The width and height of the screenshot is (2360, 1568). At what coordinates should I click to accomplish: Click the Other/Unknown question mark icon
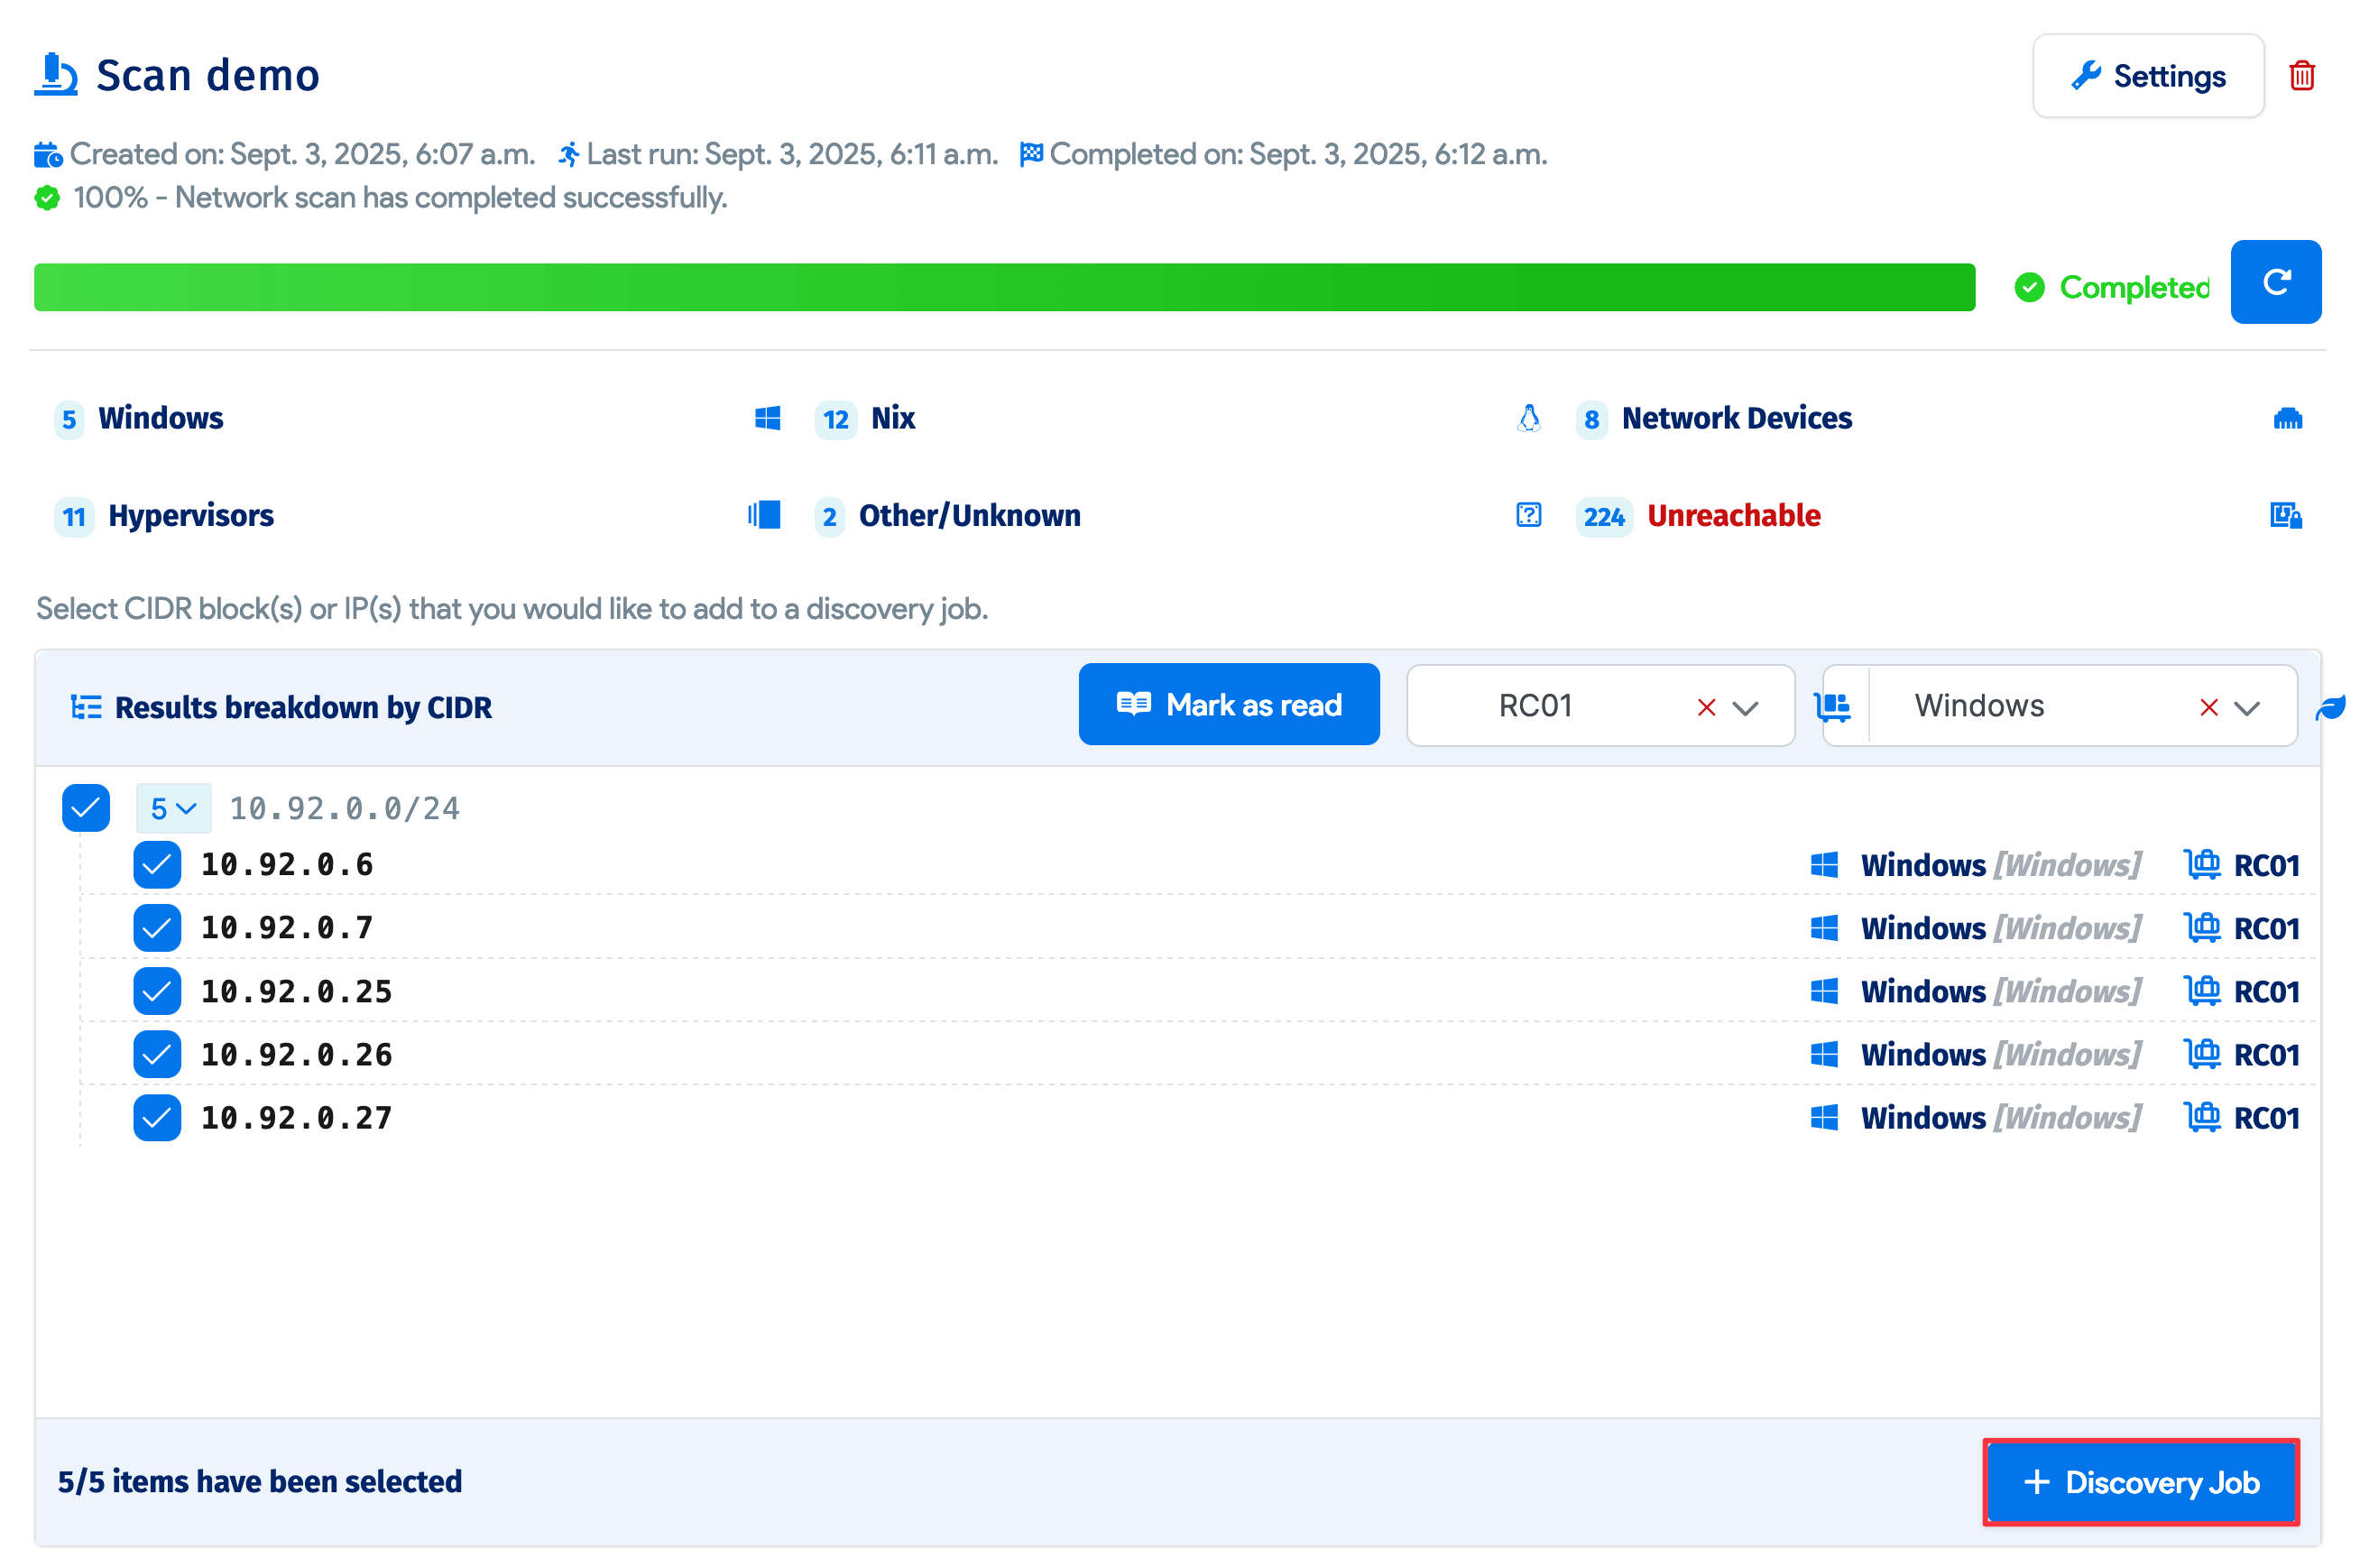[1528, 515]
